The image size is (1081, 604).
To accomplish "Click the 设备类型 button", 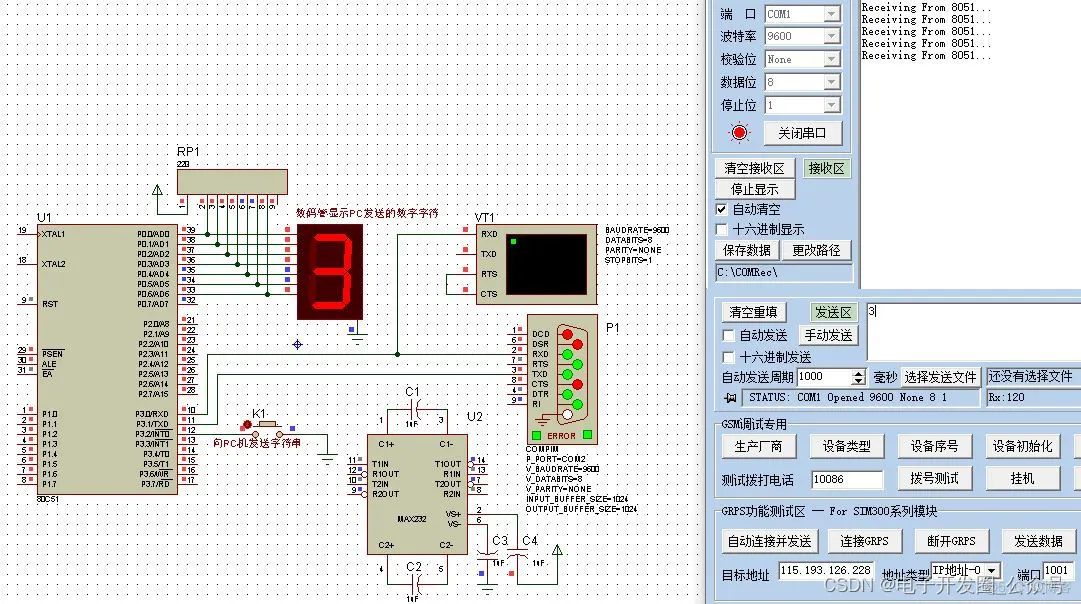I will [846, 446].
